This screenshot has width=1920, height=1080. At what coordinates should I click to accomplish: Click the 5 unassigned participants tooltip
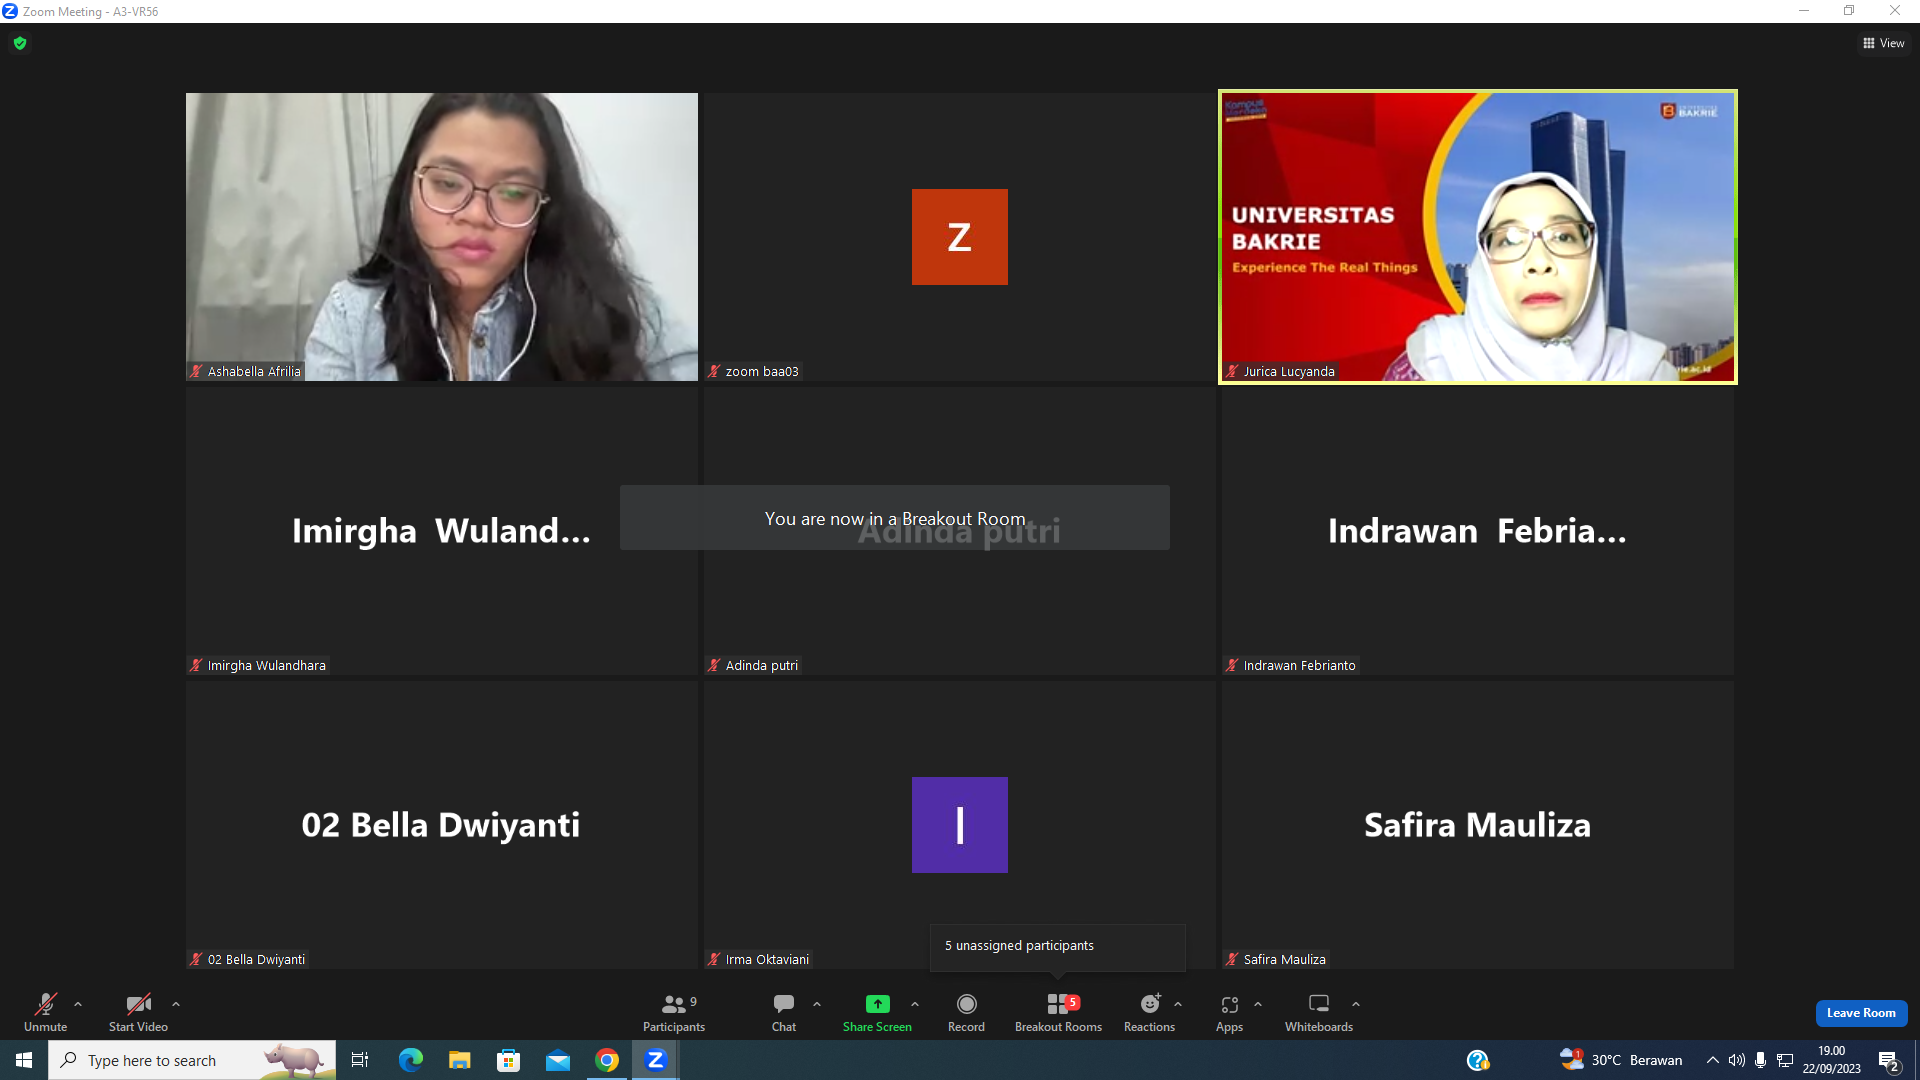coord(1058,946)
